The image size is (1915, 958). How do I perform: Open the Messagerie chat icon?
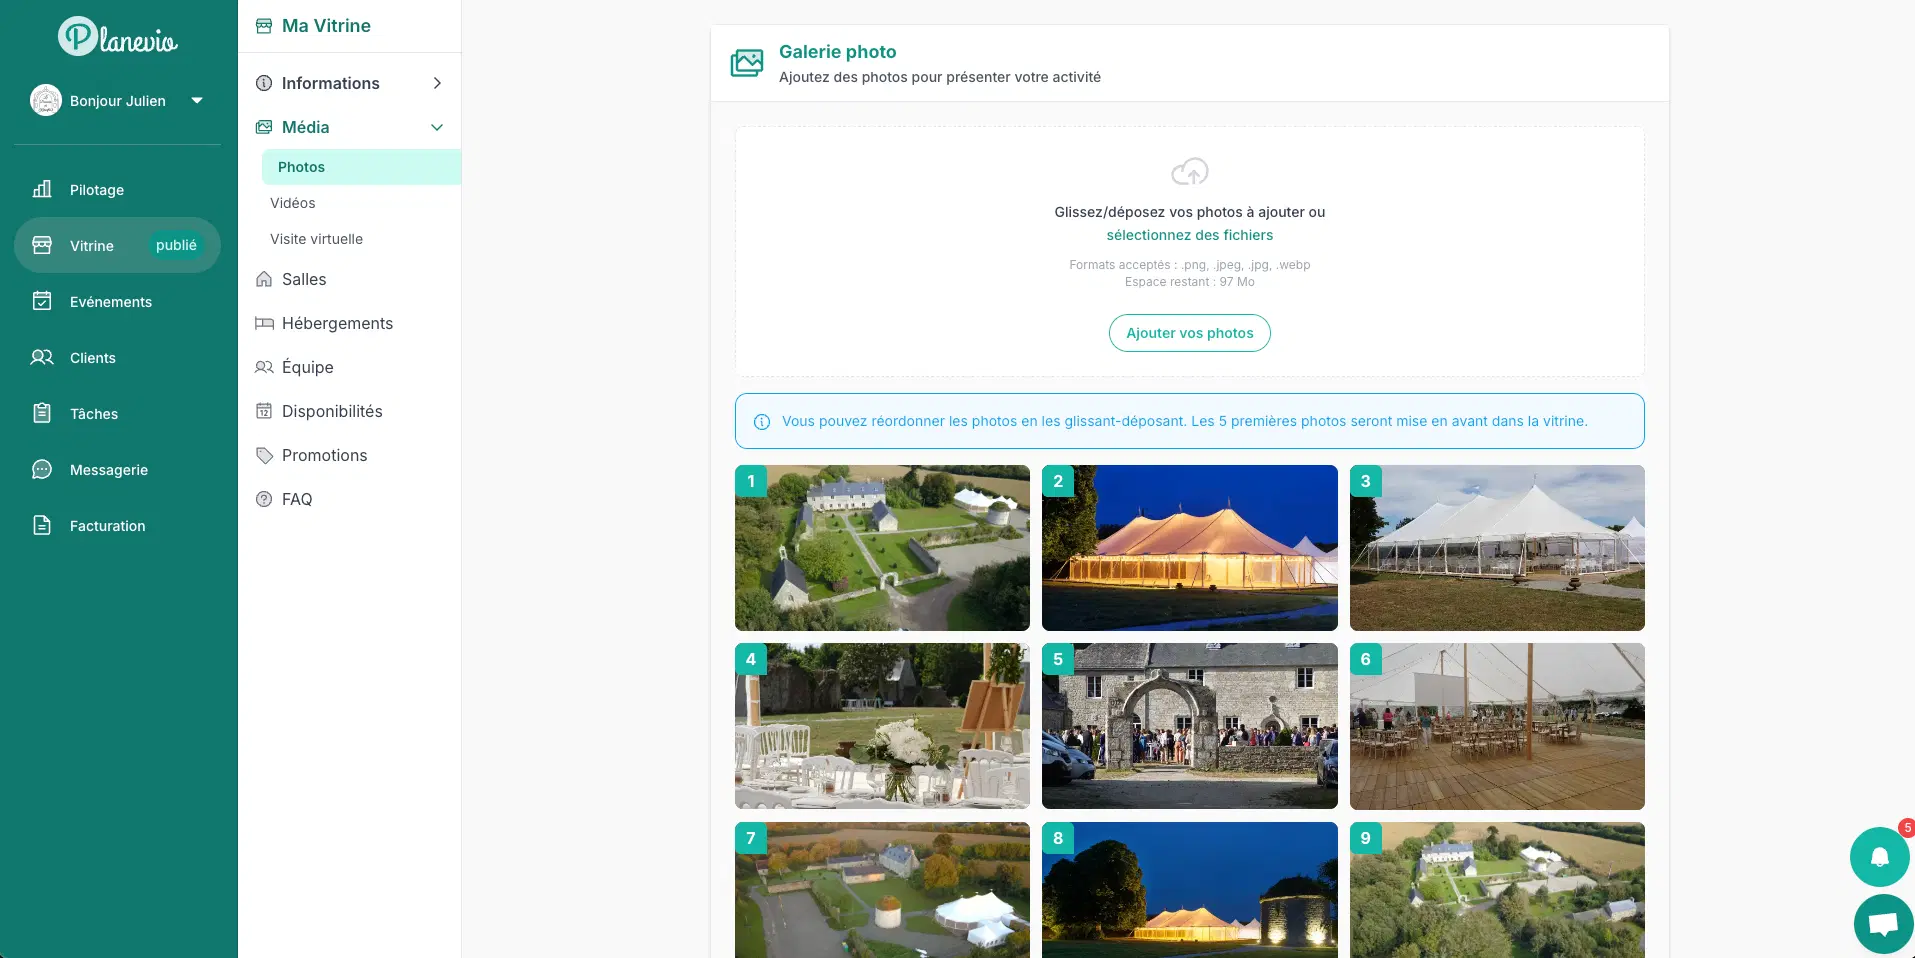pos(42,469)
